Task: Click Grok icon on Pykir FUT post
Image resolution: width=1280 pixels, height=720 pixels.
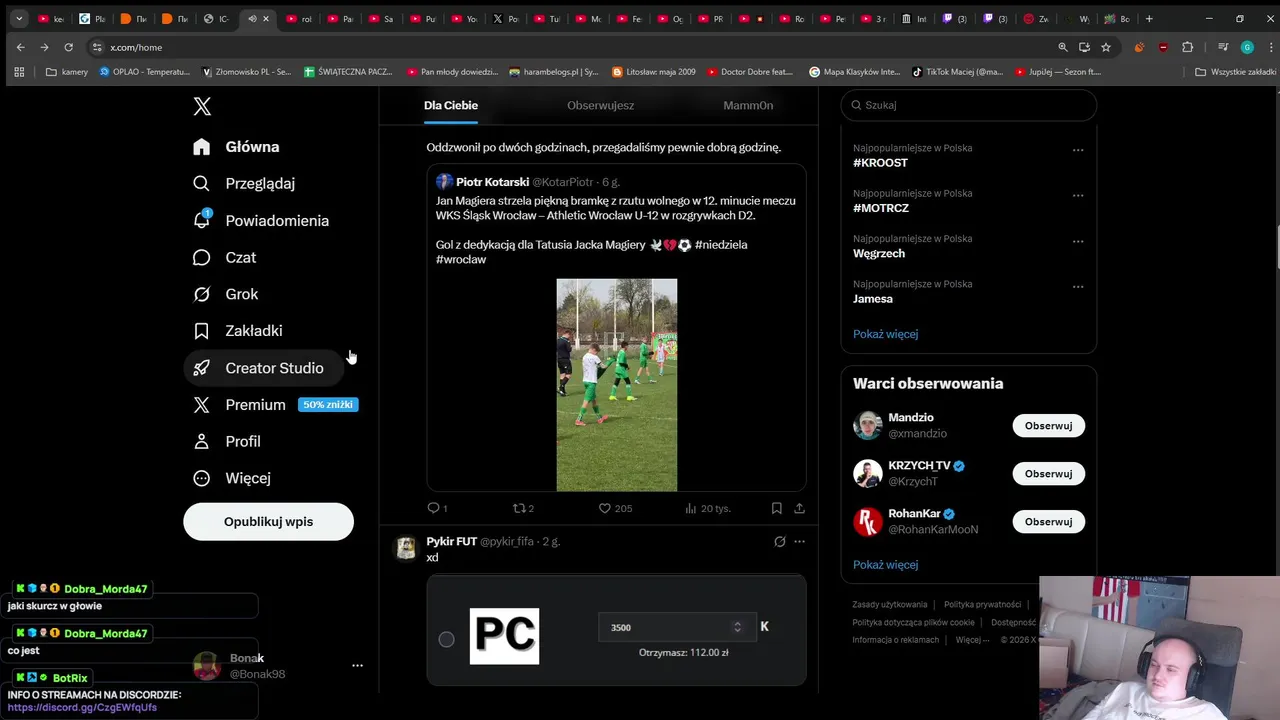Action: click(779, 541)
